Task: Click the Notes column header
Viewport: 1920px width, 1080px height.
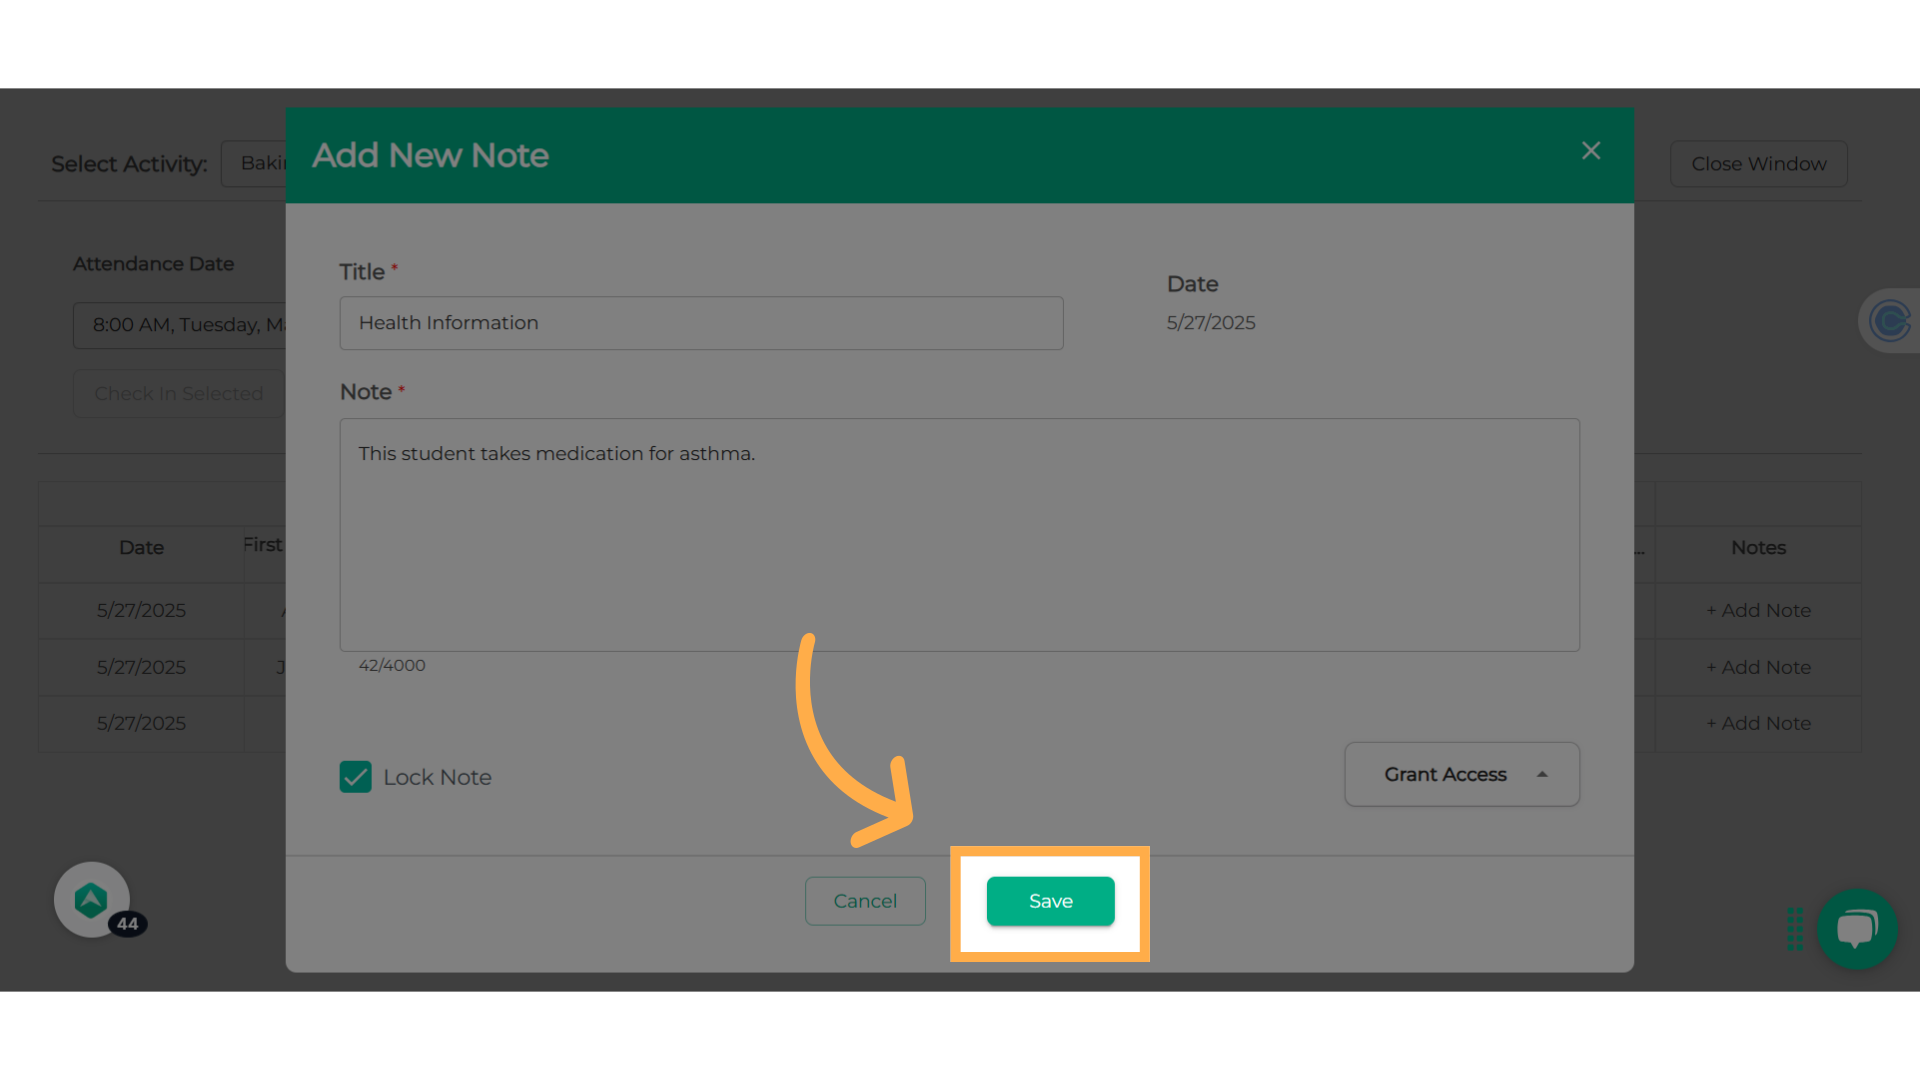Action: [x=1758, y=548]
